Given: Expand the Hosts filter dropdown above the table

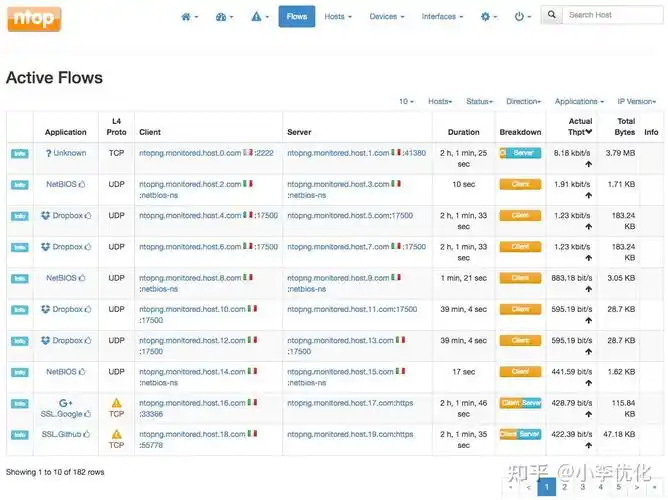Looking at the screenshot, I should pyautogui.click(x=439, y=101).
